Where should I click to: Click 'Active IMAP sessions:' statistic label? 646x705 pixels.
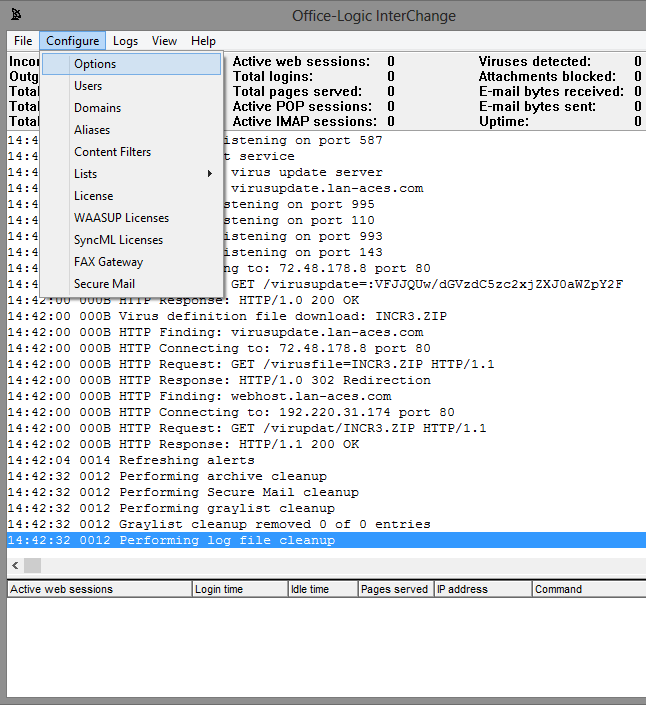(304, 121)
